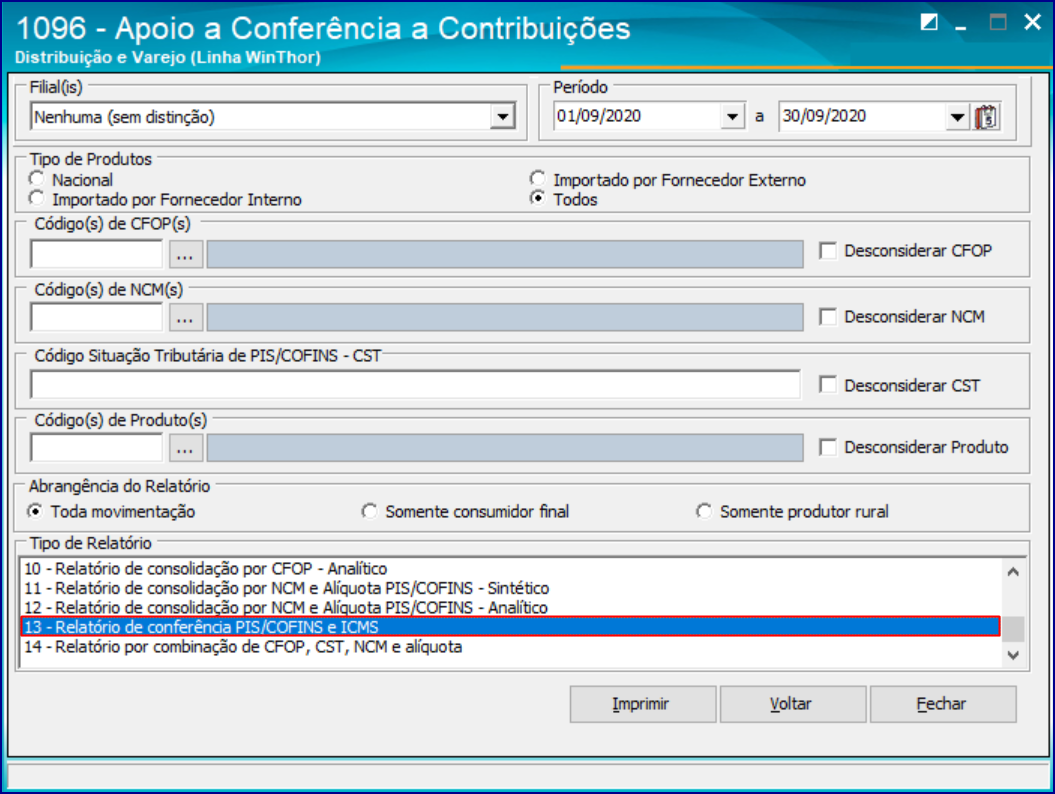
Task: Open the period end date dropdown
Action: click(957, 117)
